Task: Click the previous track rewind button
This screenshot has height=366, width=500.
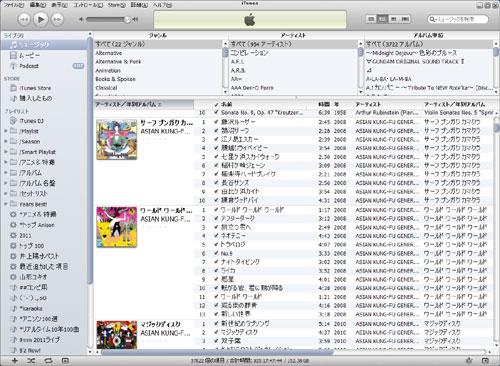Action: [x=24, y=19]
